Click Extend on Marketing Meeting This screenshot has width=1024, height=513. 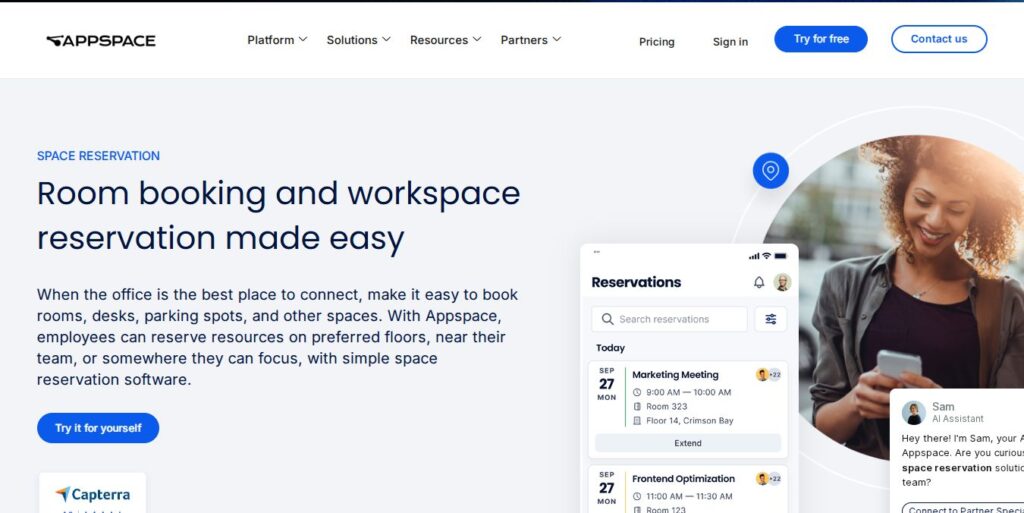(688, 443)
